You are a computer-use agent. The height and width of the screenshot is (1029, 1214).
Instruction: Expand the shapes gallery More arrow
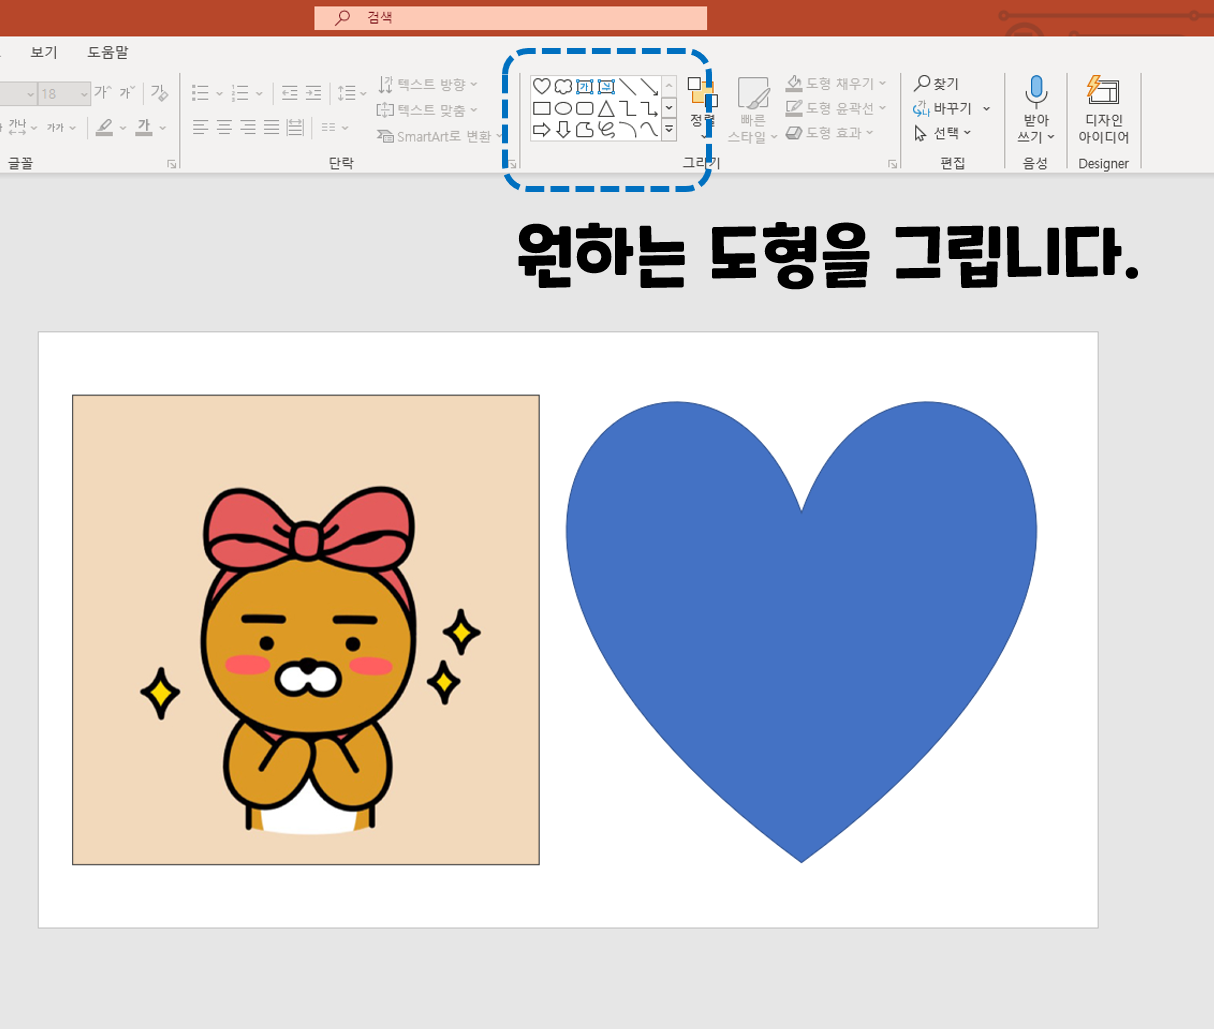669,129
